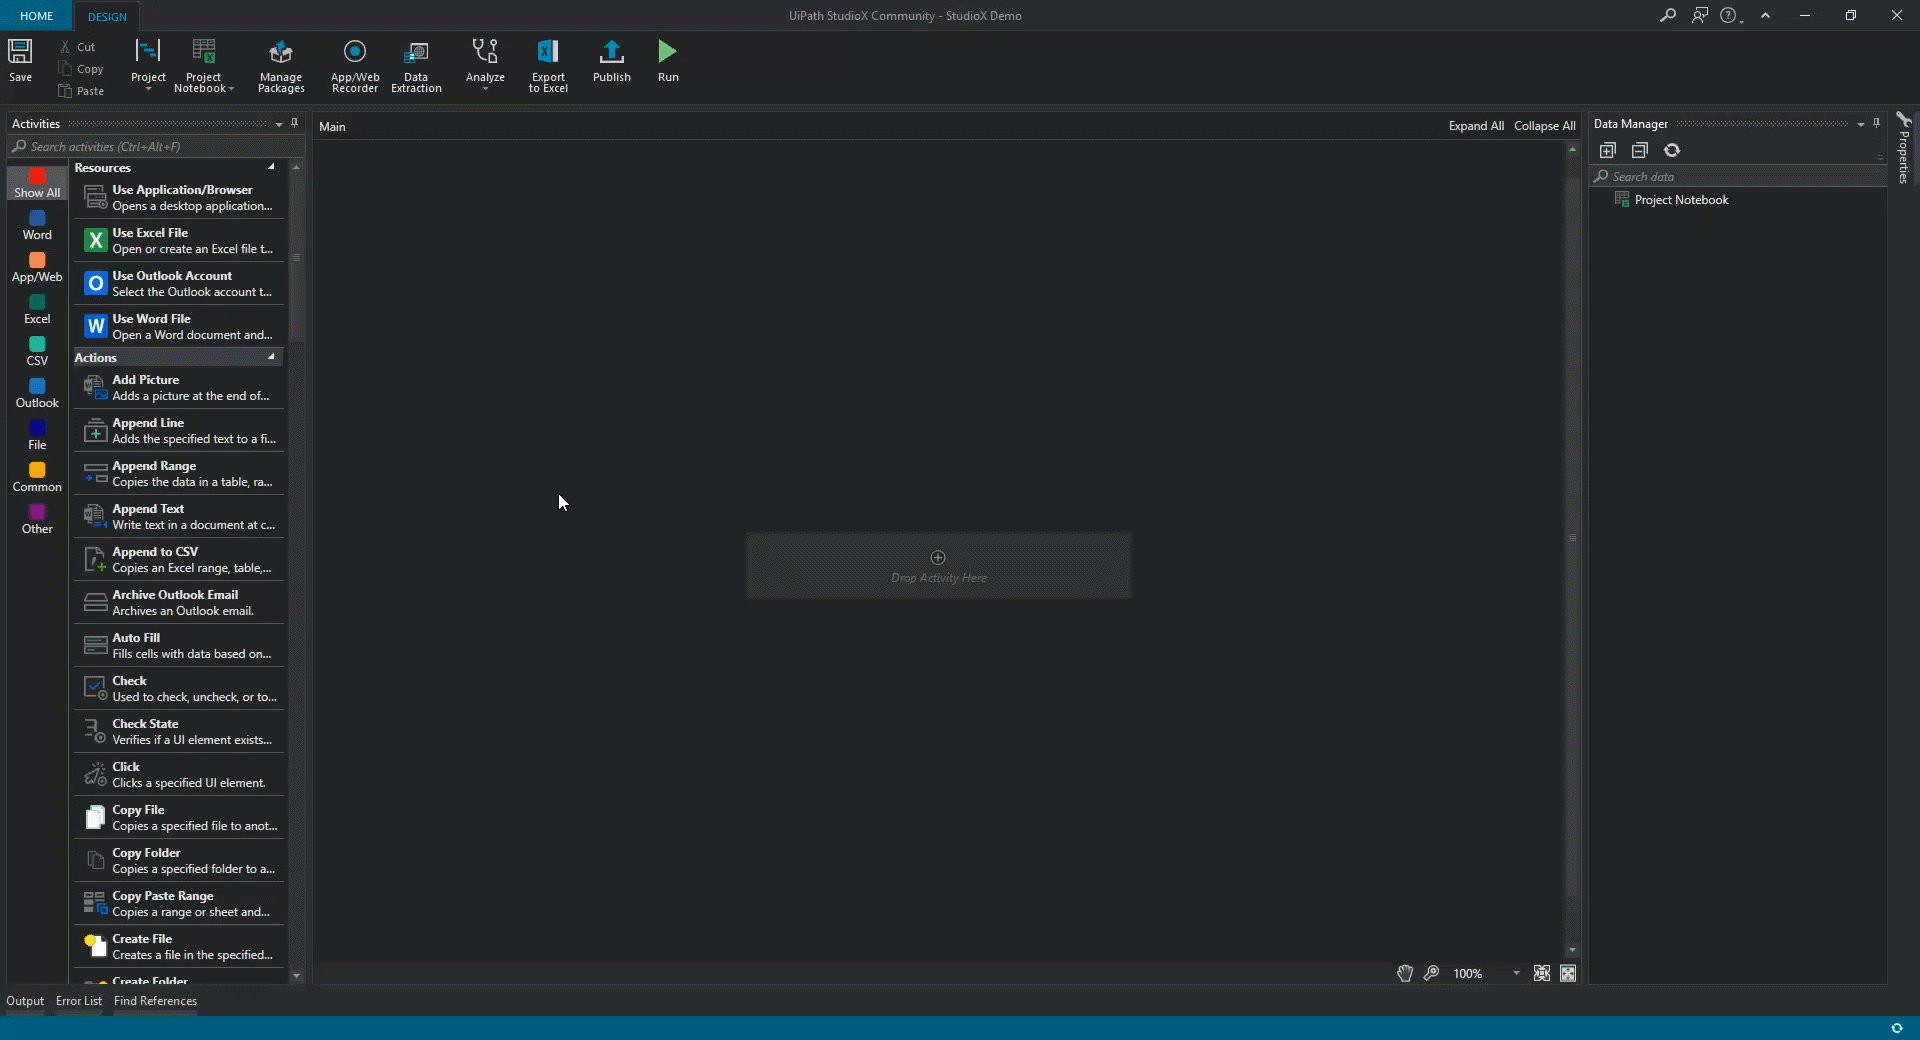Filter activities by CSV category
Screen dimensions: 1920x1040
click(x=37, y=351)
